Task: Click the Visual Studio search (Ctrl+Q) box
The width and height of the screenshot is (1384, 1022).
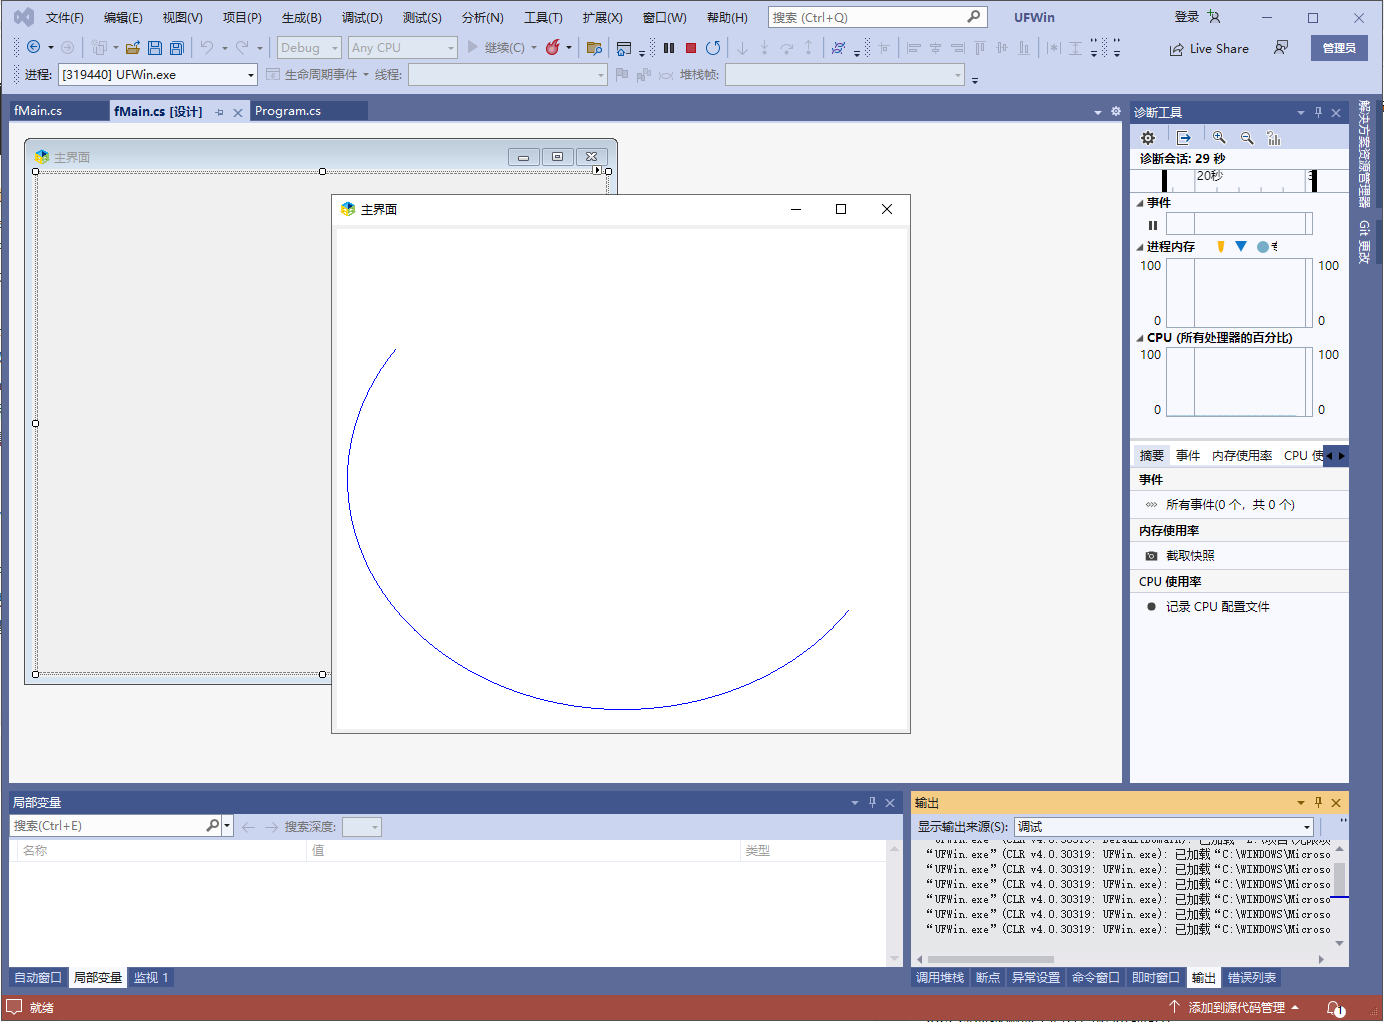Action: [x=877, y=17]
